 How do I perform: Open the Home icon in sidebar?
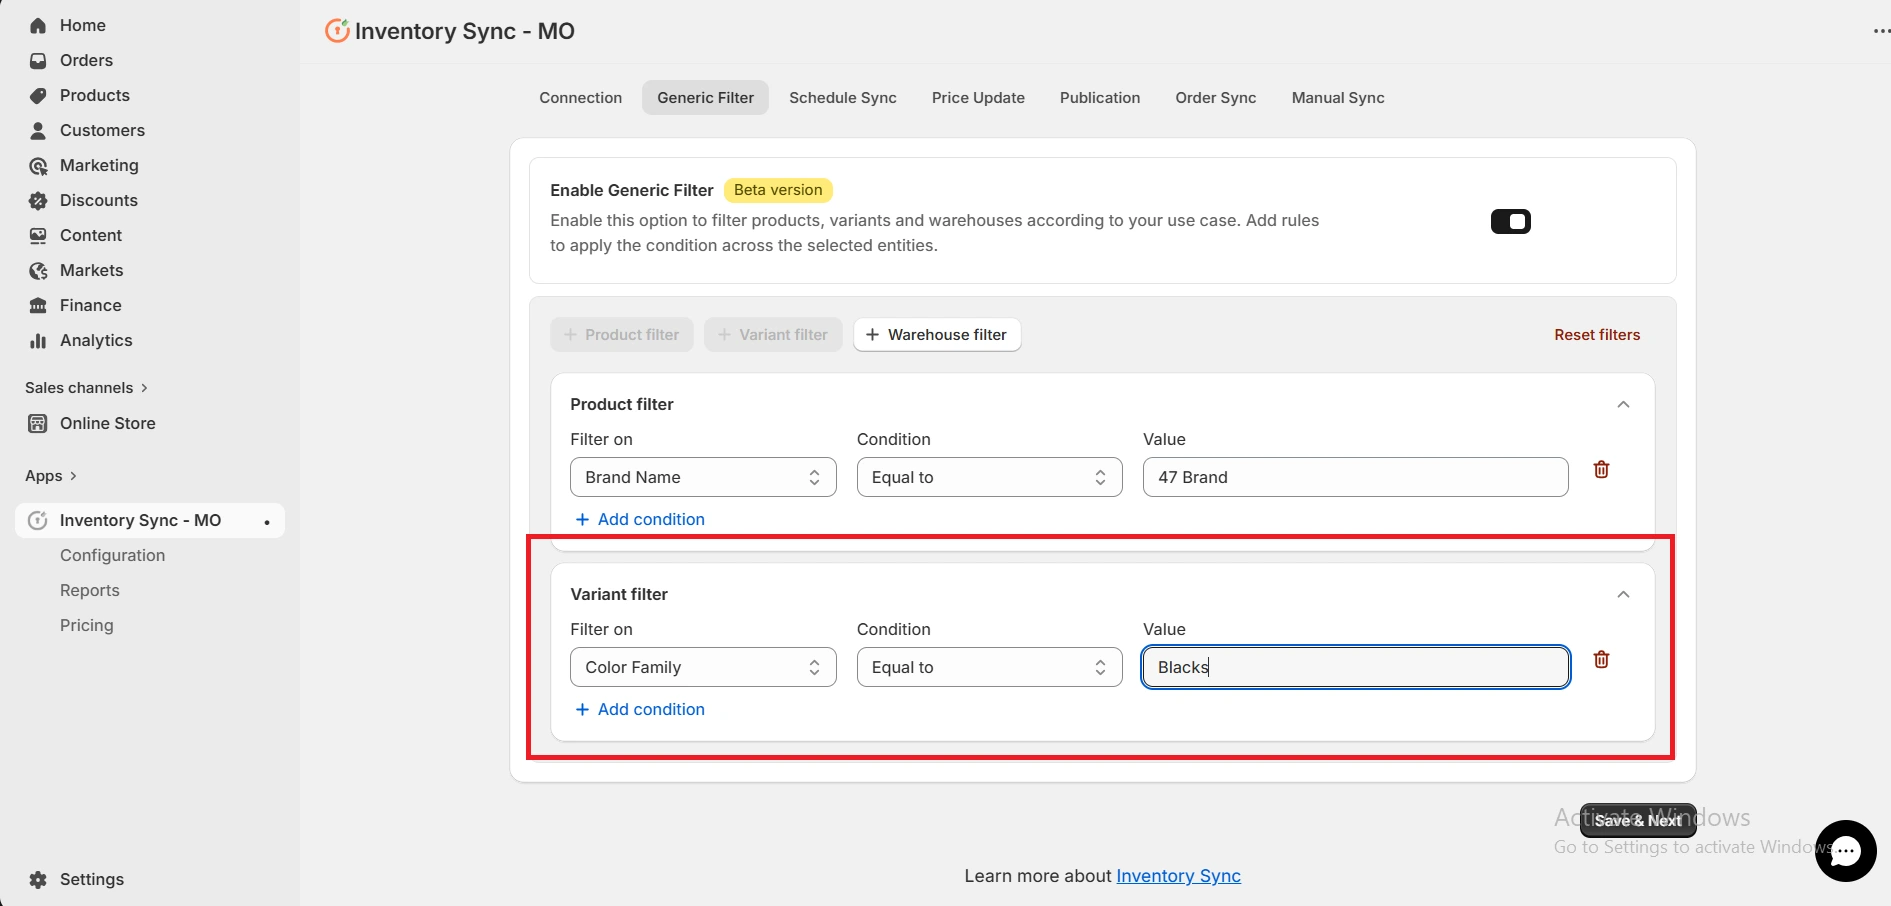[37, 25]
